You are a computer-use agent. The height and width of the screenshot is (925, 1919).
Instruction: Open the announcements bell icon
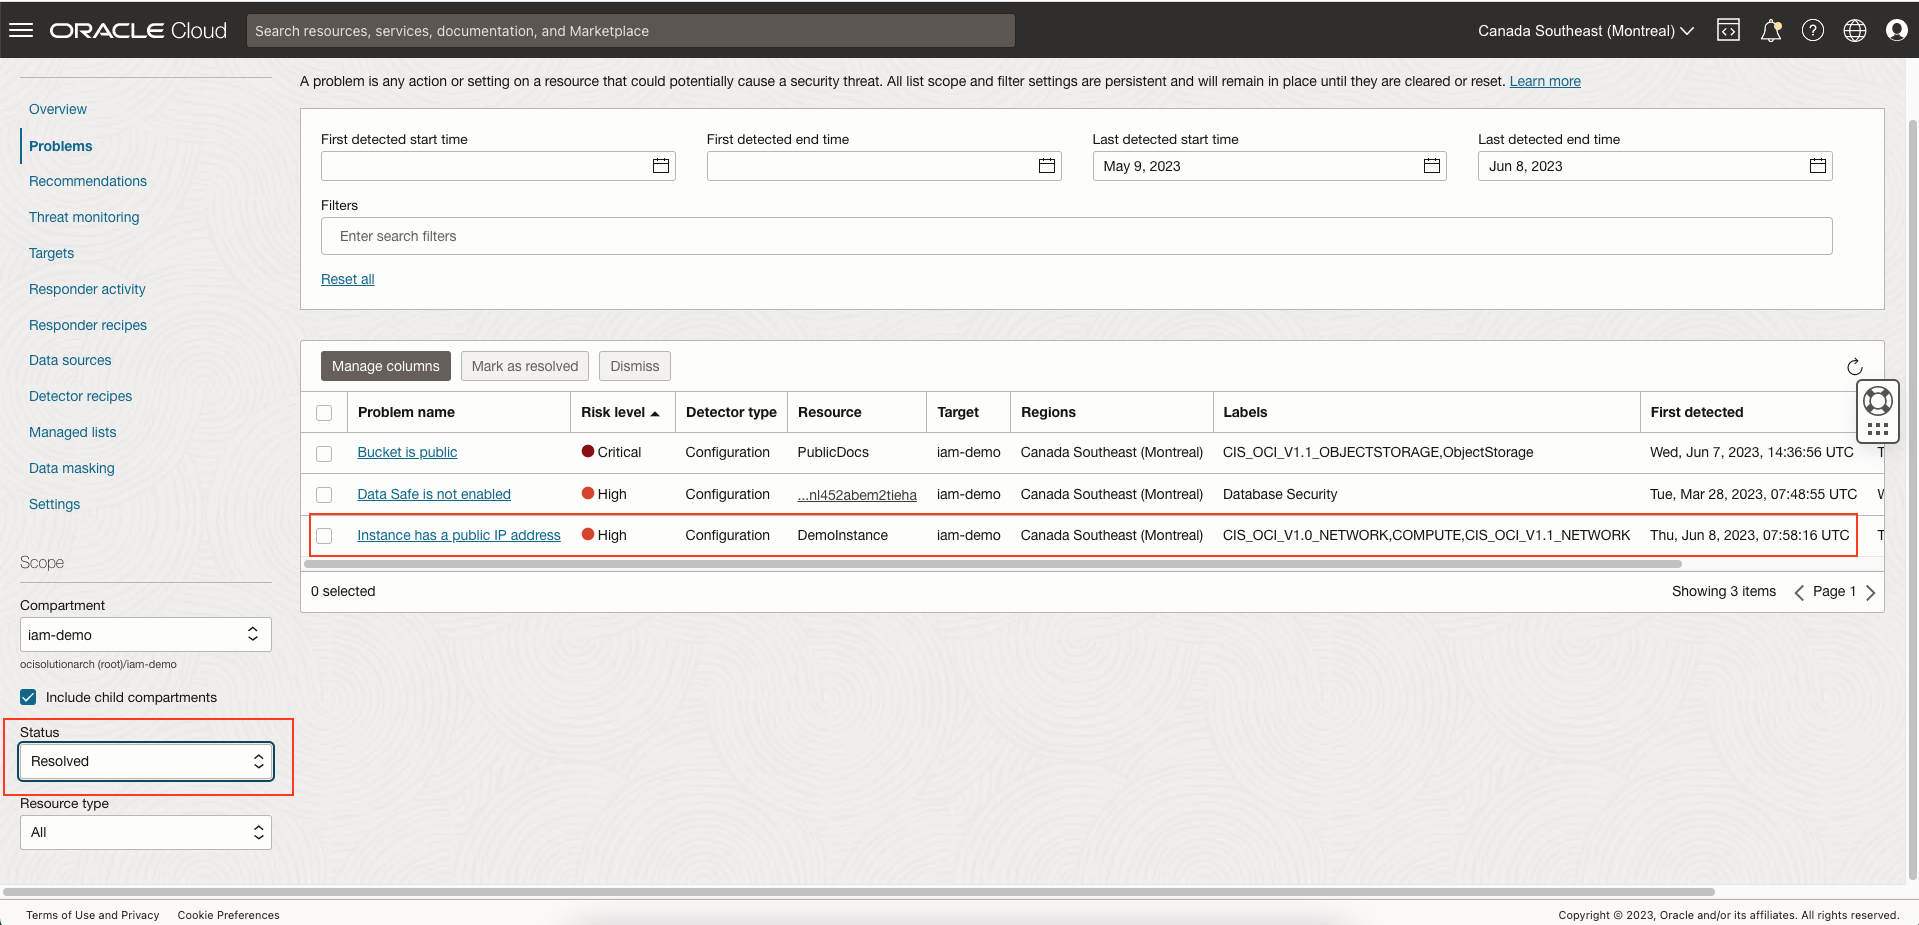pos(1771,30)
